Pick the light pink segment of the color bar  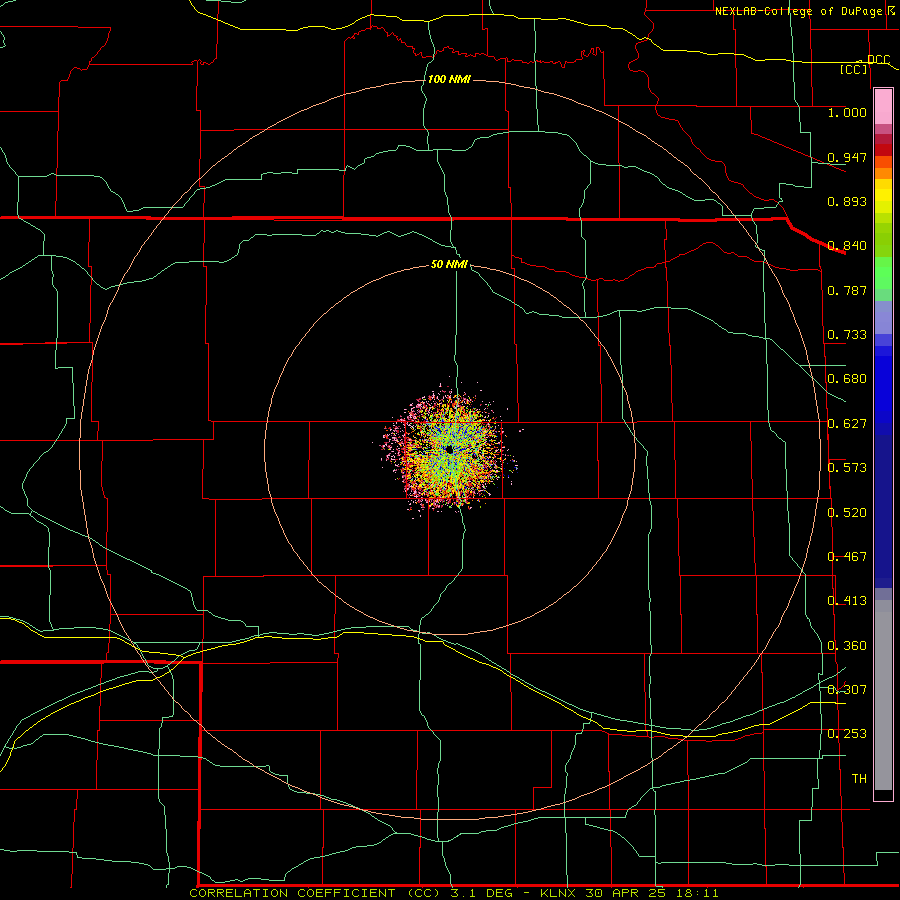tap(883, 107)
